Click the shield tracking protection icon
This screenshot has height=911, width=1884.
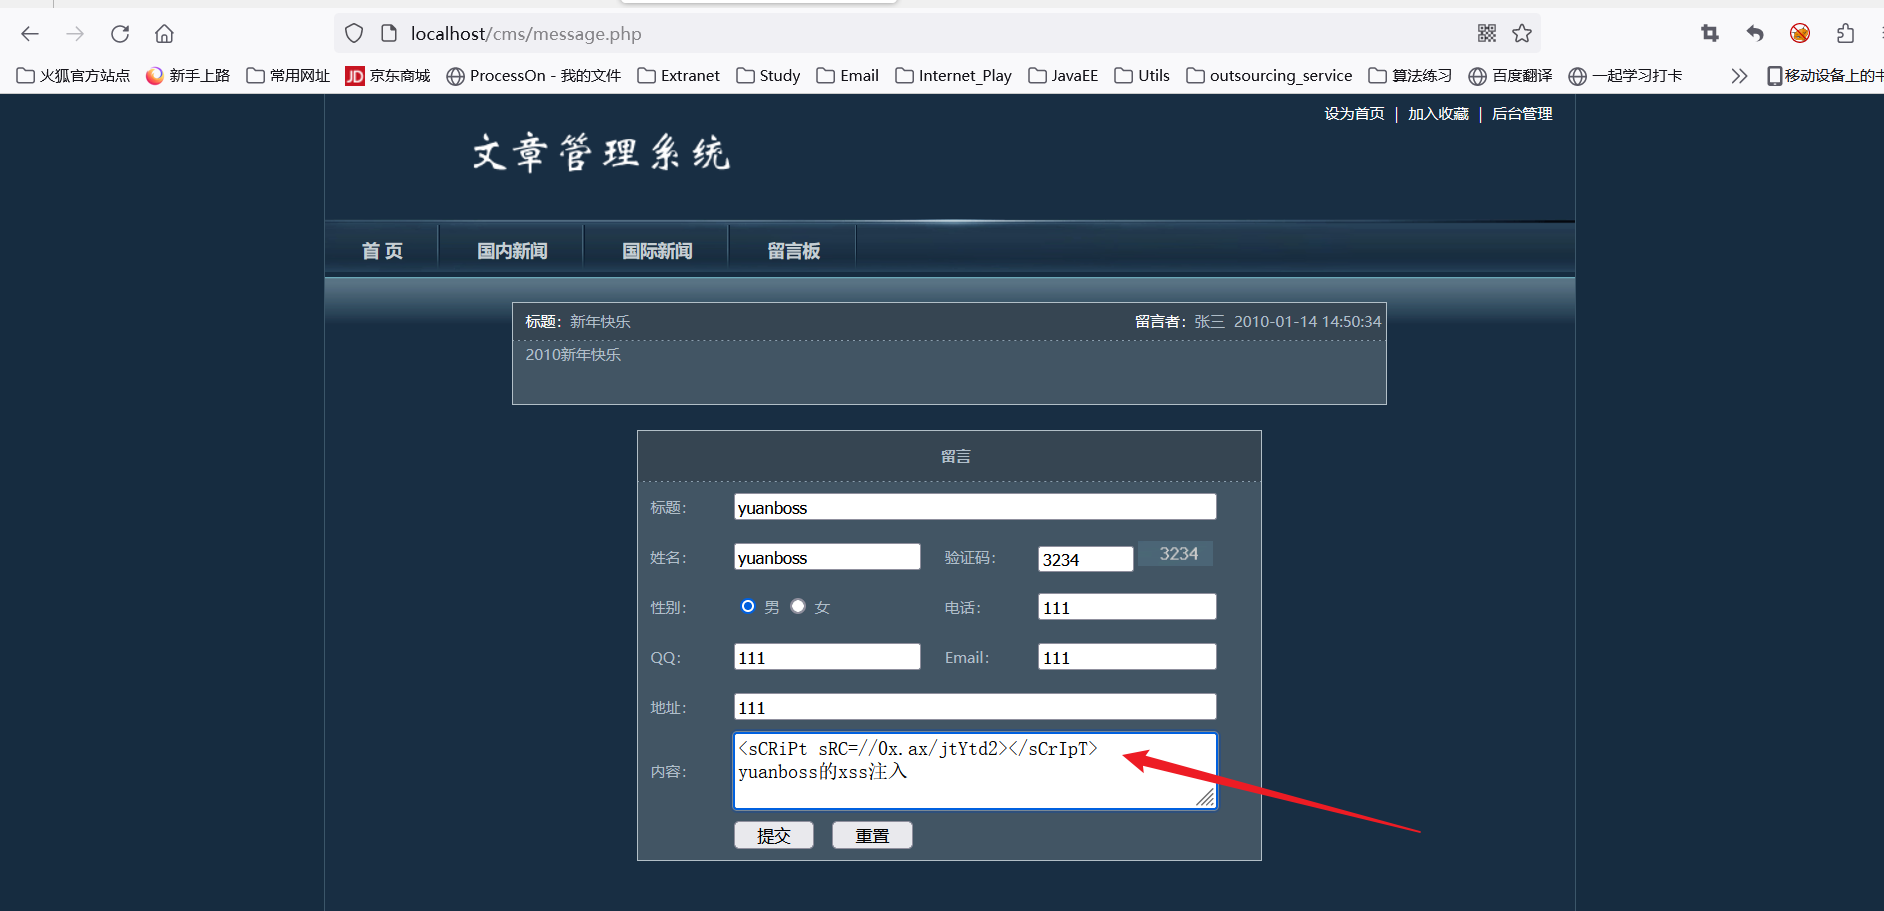pyautogui.click(x=354, y=34)
